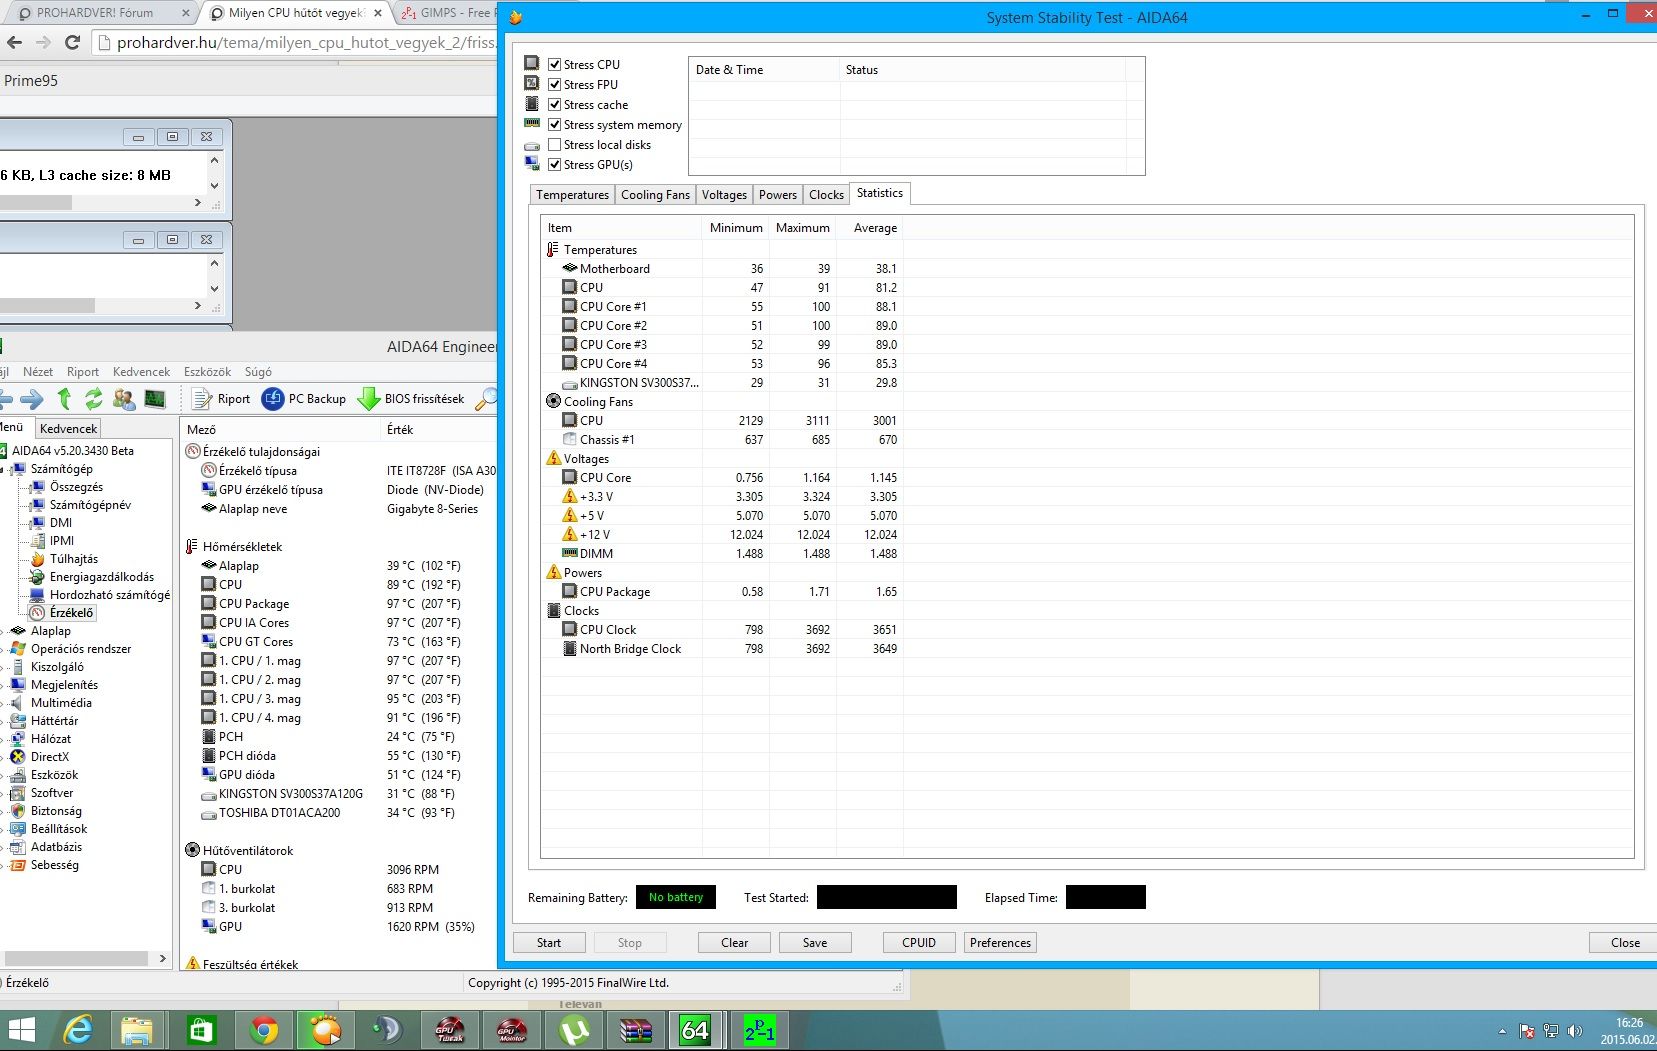Image resolution: width=1657 pixels, height=1051 pixels.
Task: Expand the Hálózat tree node
Action: [x=3, y=739]
